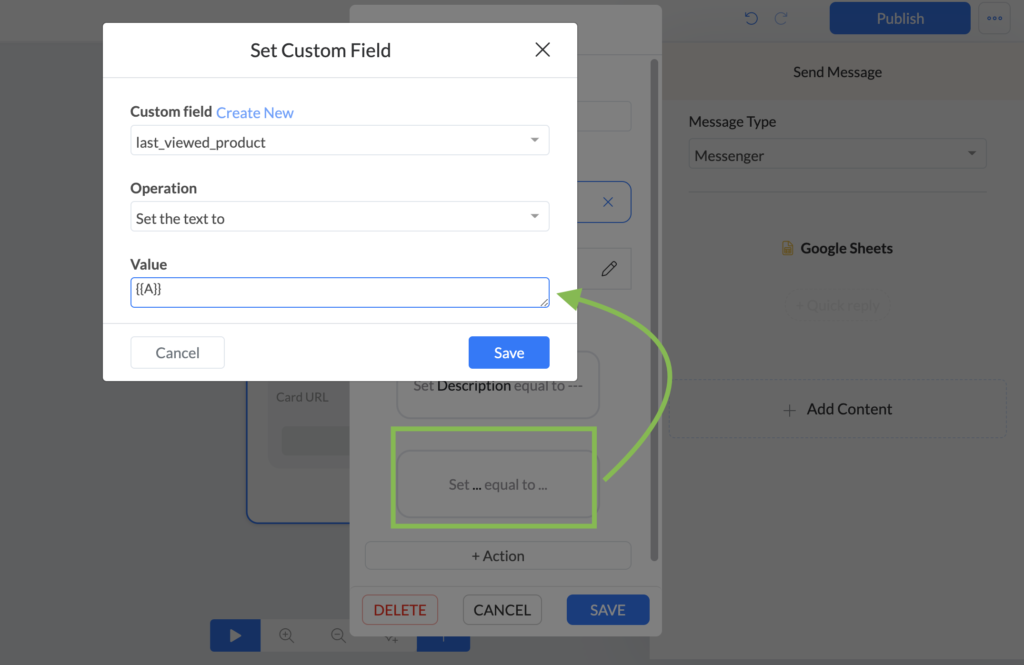This screenshot has height=665, width=1024.
Task: Click the pencil edit icon
Action: pos(609,268)
